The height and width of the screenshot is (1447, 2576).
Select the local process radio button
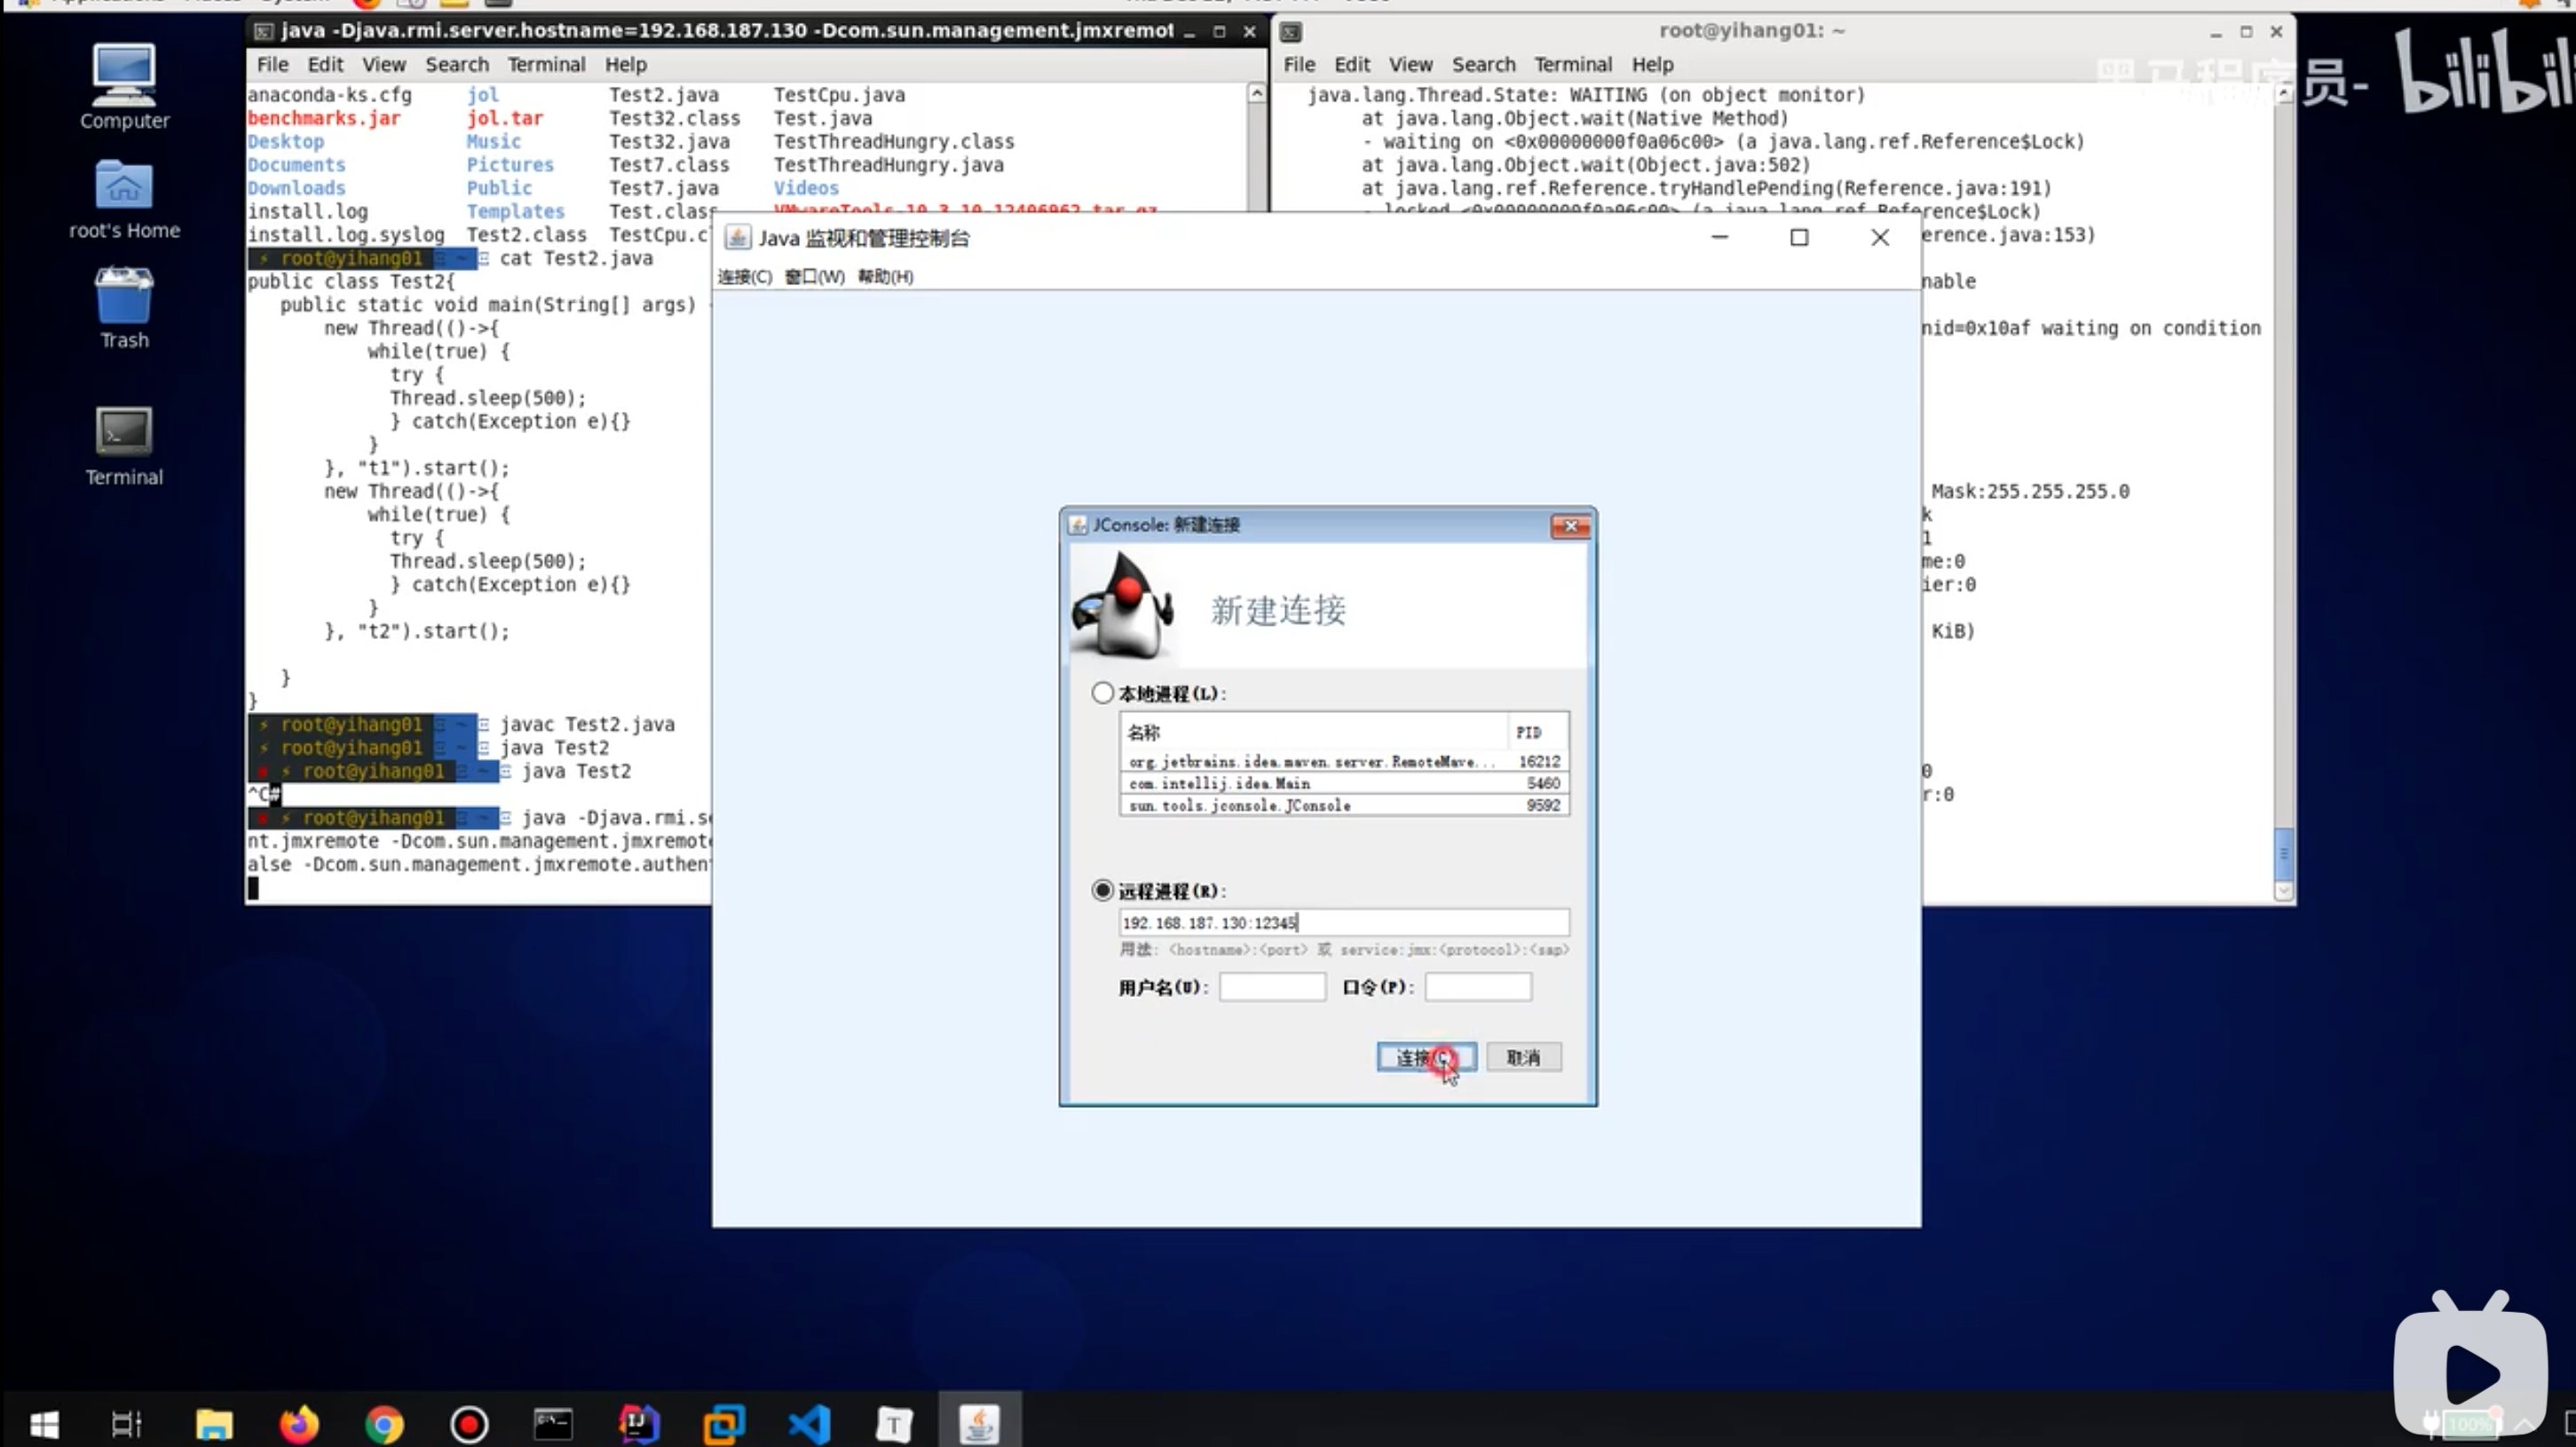[x=1102, y=692]
